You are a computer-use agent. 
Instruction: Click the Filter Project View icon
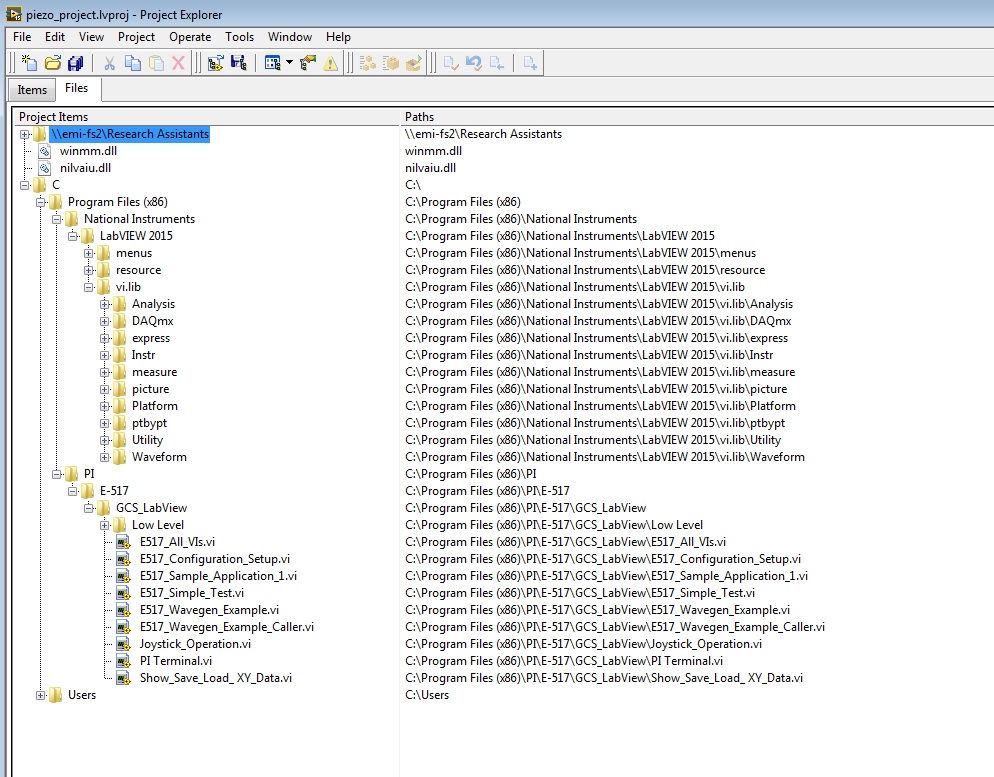tap(273, 63)
